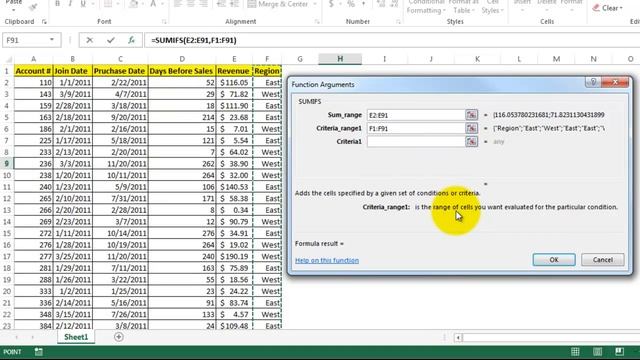Click the revenue cell $190.19
Screen dimensions: 640x360
(x=233, y=256)
